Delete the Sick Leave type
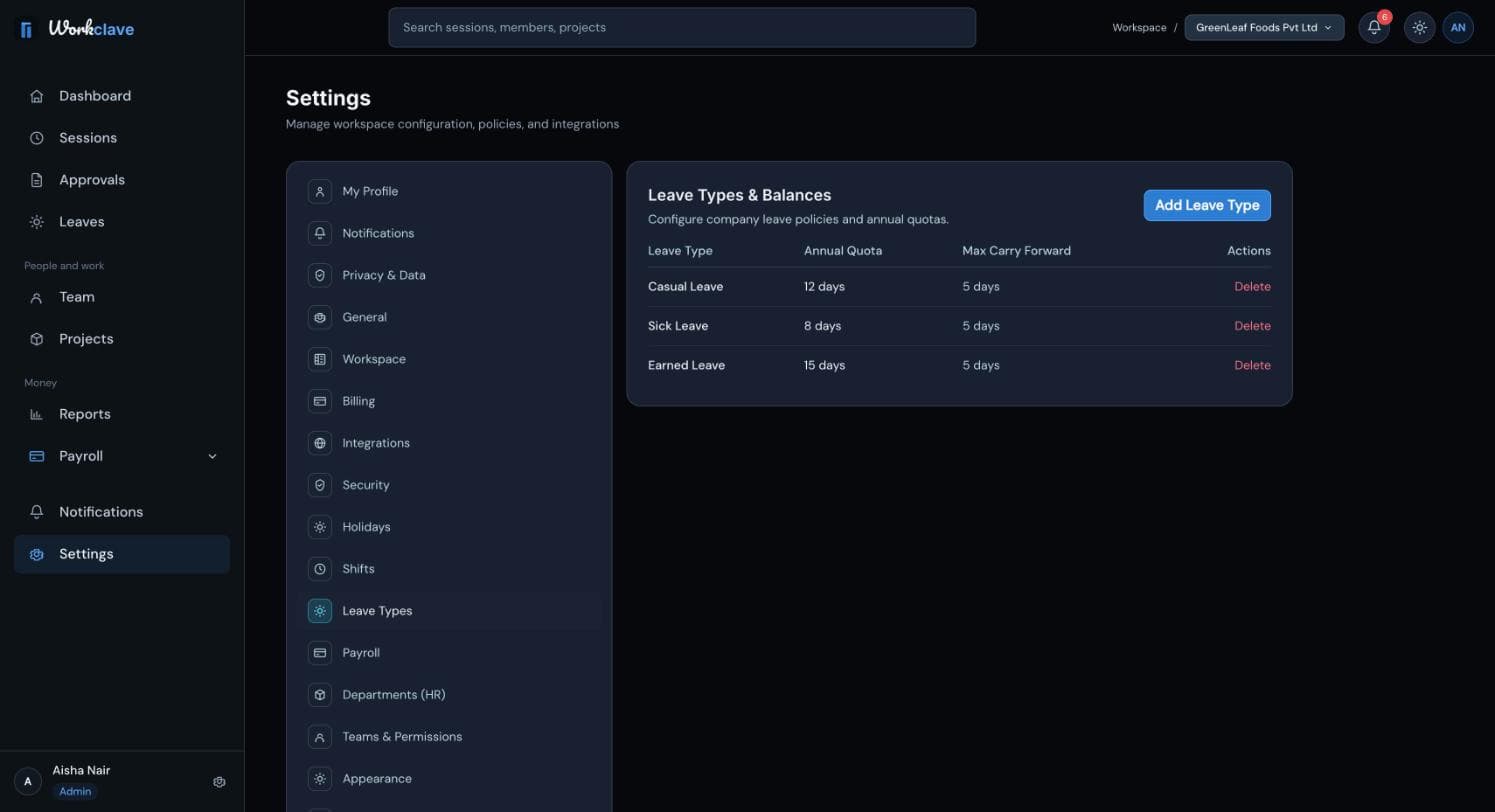Viewport: 1495px width, 812px height. click(x=1252, y=326)
